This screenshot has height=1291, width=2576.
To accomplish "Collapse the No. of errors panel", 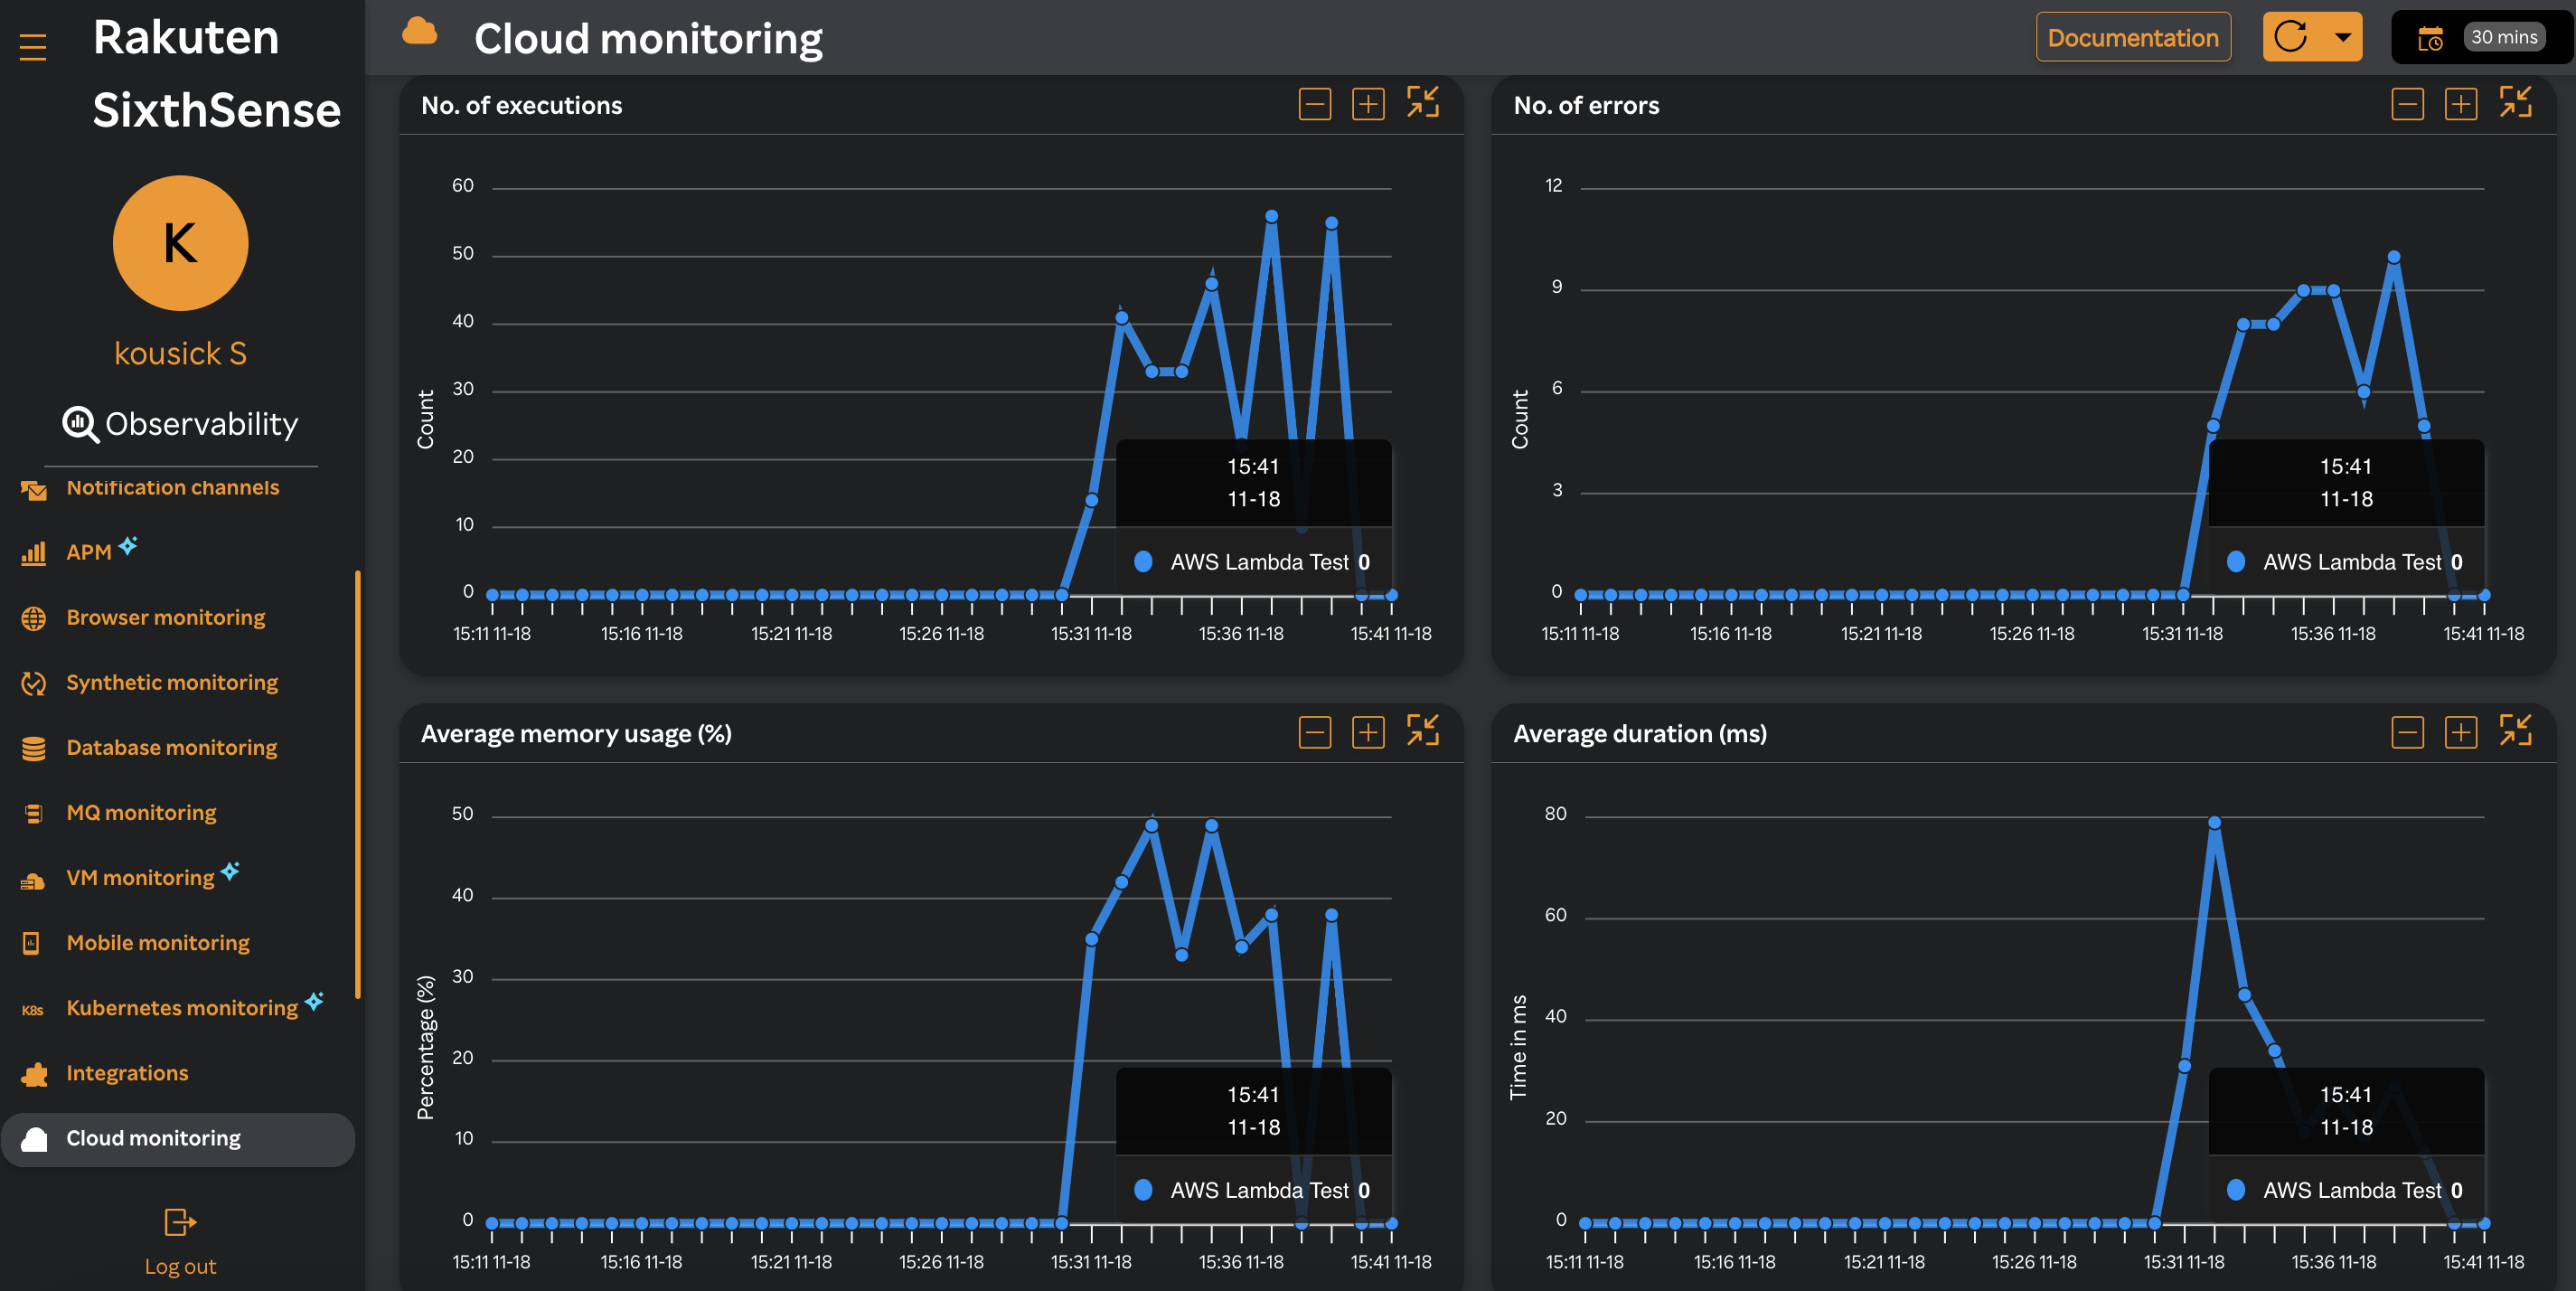I will tap(2516, 102).
